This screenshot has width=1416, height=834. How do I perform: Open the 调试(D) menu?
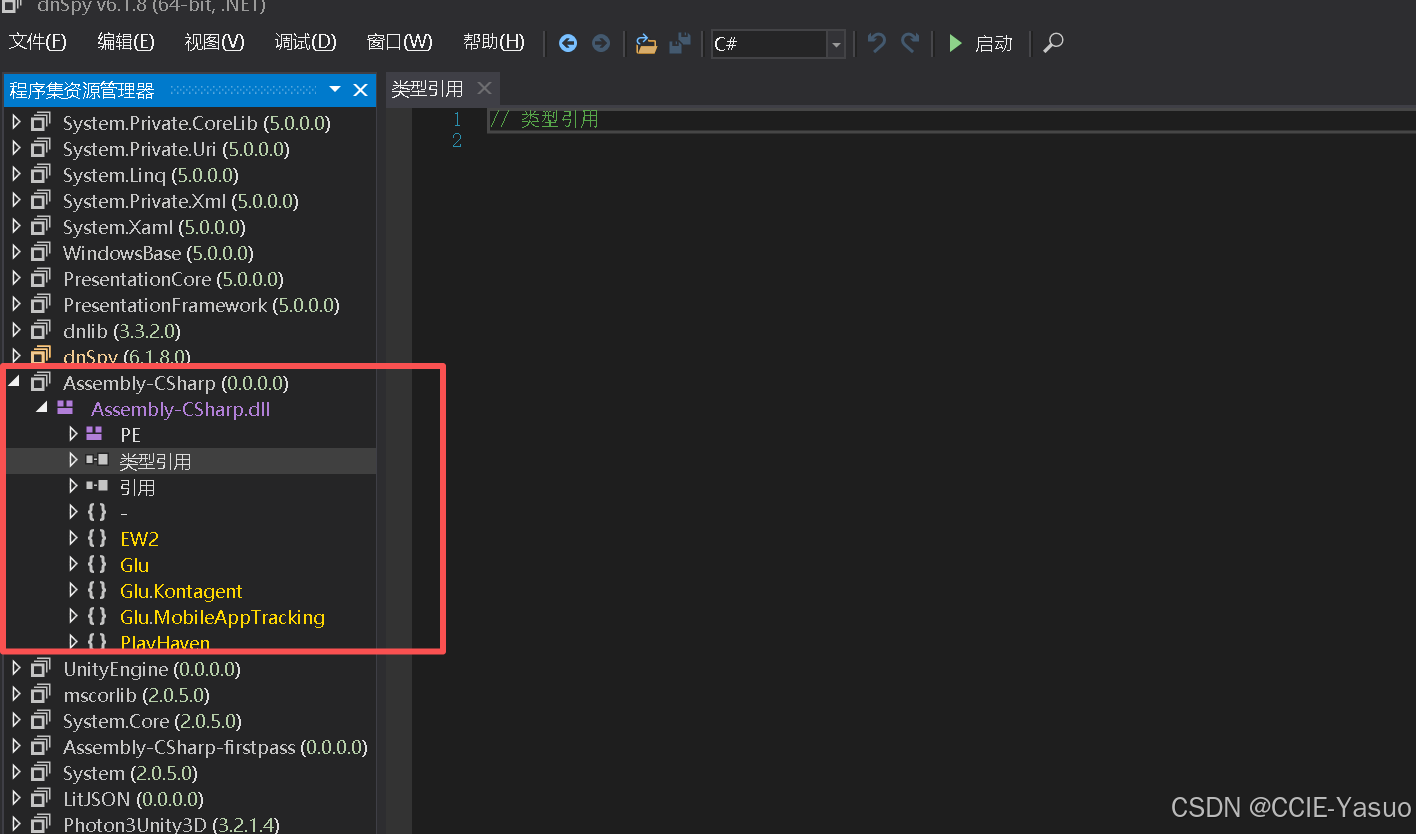tap(305, 42)
